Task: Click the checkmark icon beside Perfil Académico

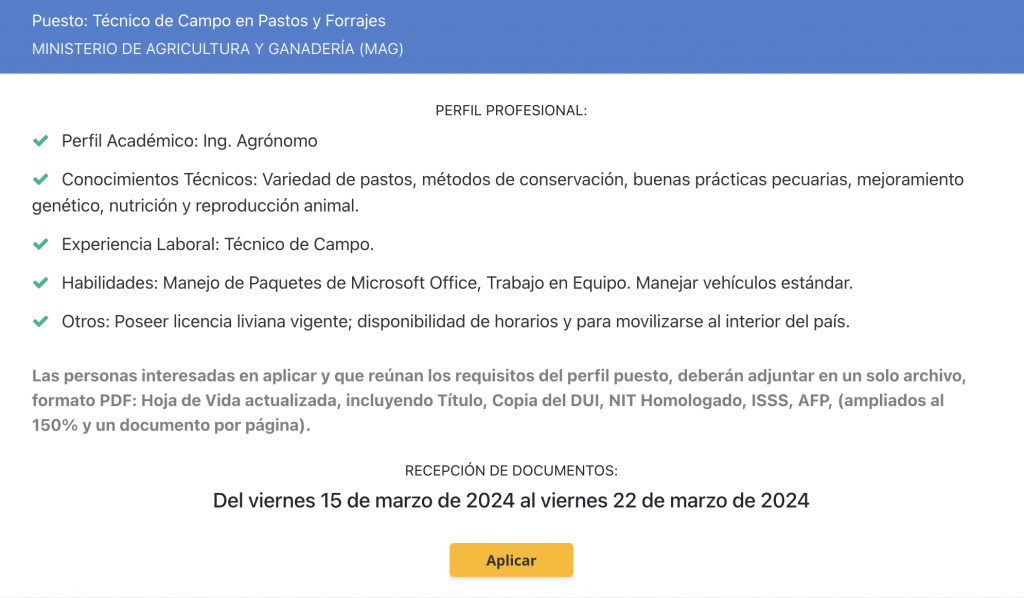Action: (40, 140)
